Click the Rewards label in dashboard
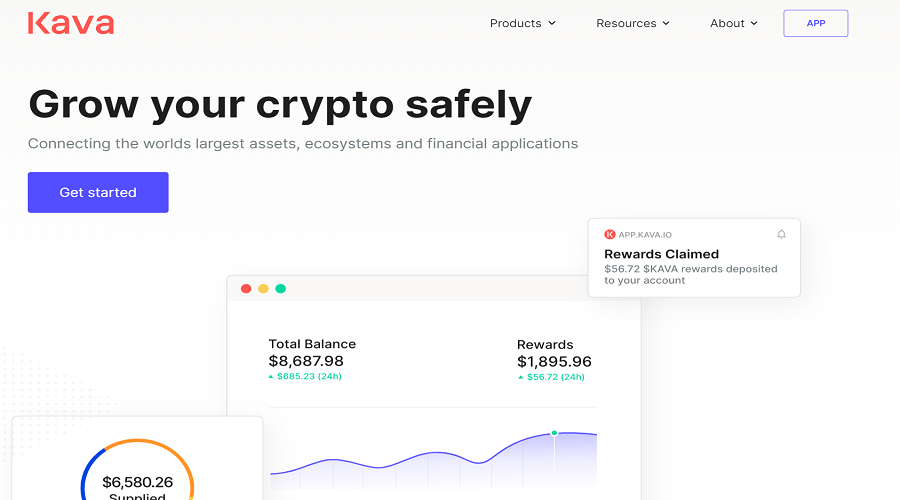This screenshot has height=500, width=900. coord(545,344)
